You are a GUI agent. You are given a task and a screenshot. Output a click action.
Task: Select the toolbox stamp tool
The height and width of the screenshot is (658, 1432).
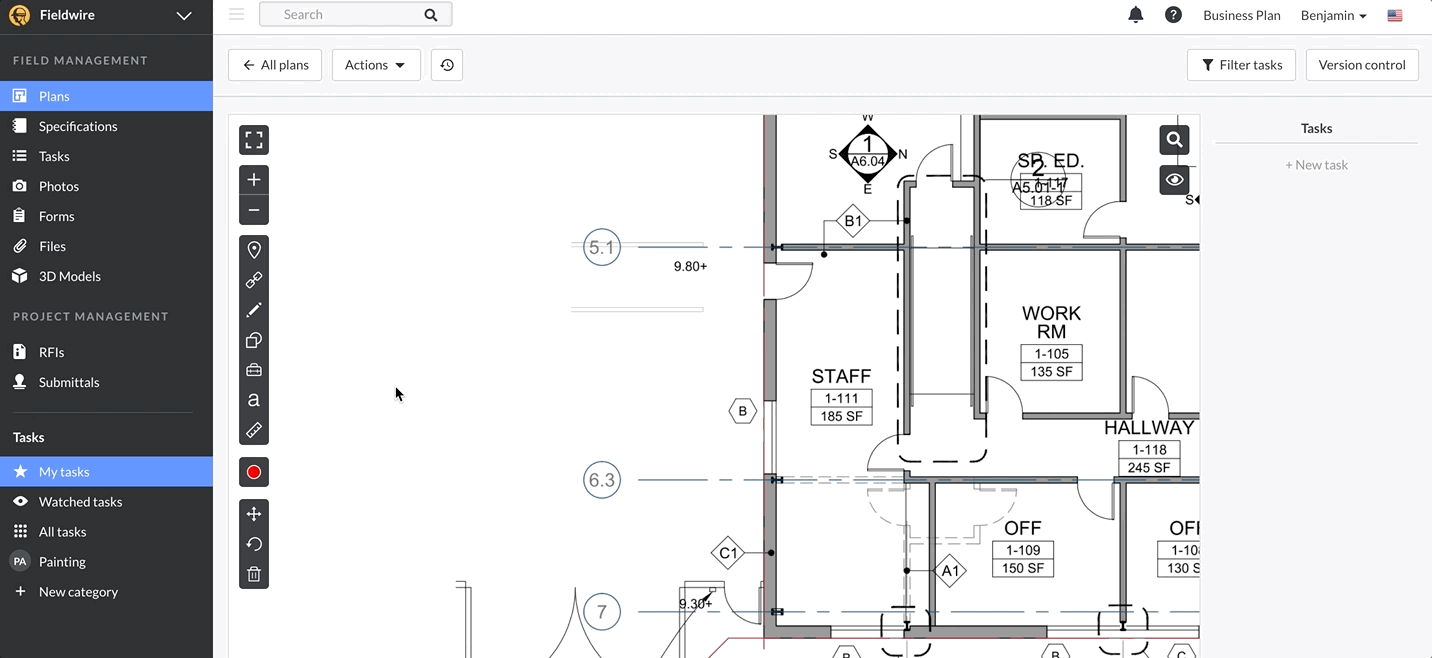pos(254,370)
